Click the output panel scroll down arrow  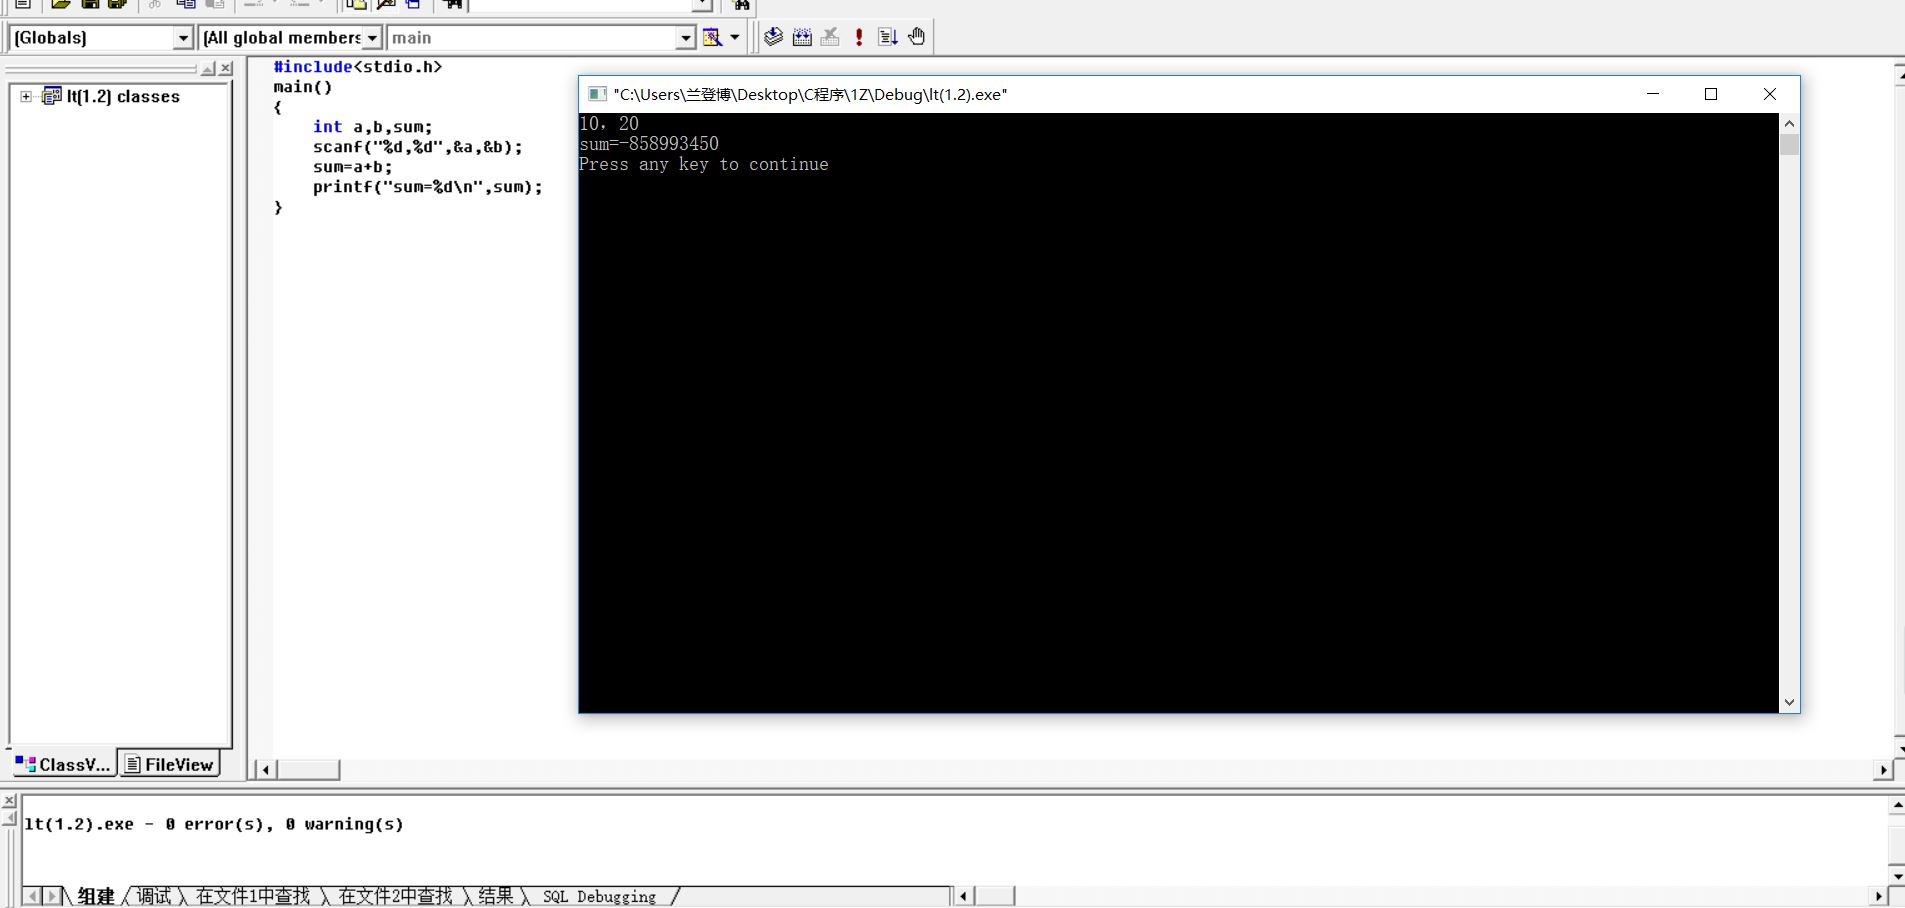click(1896, 876)
